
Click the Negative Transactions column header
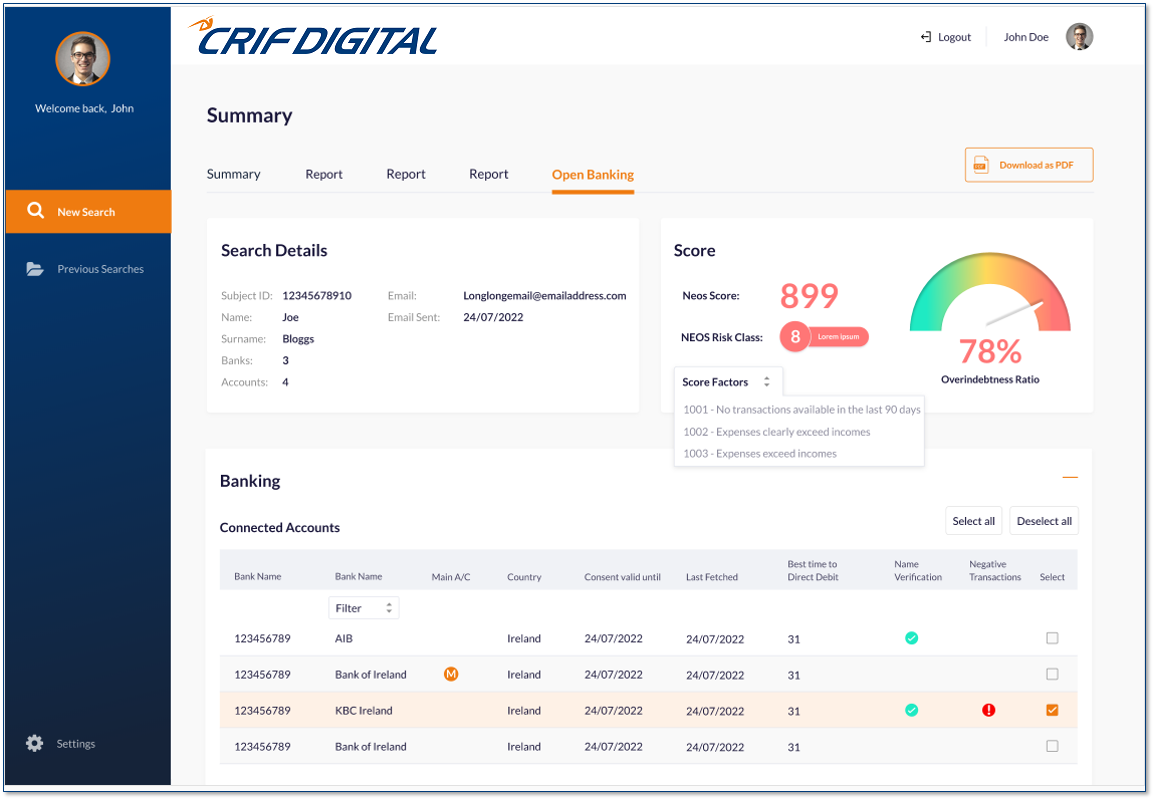995,570
